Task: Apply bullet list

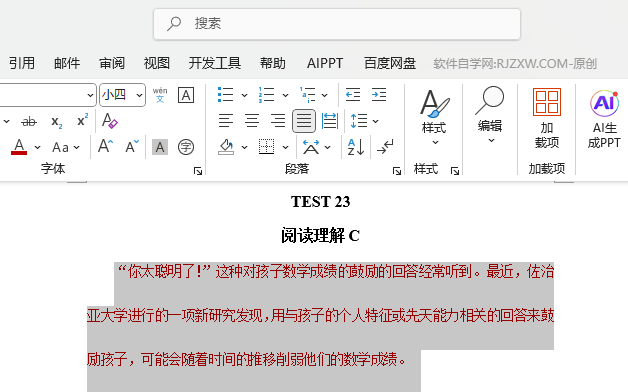Action: (x=225, y=95)
